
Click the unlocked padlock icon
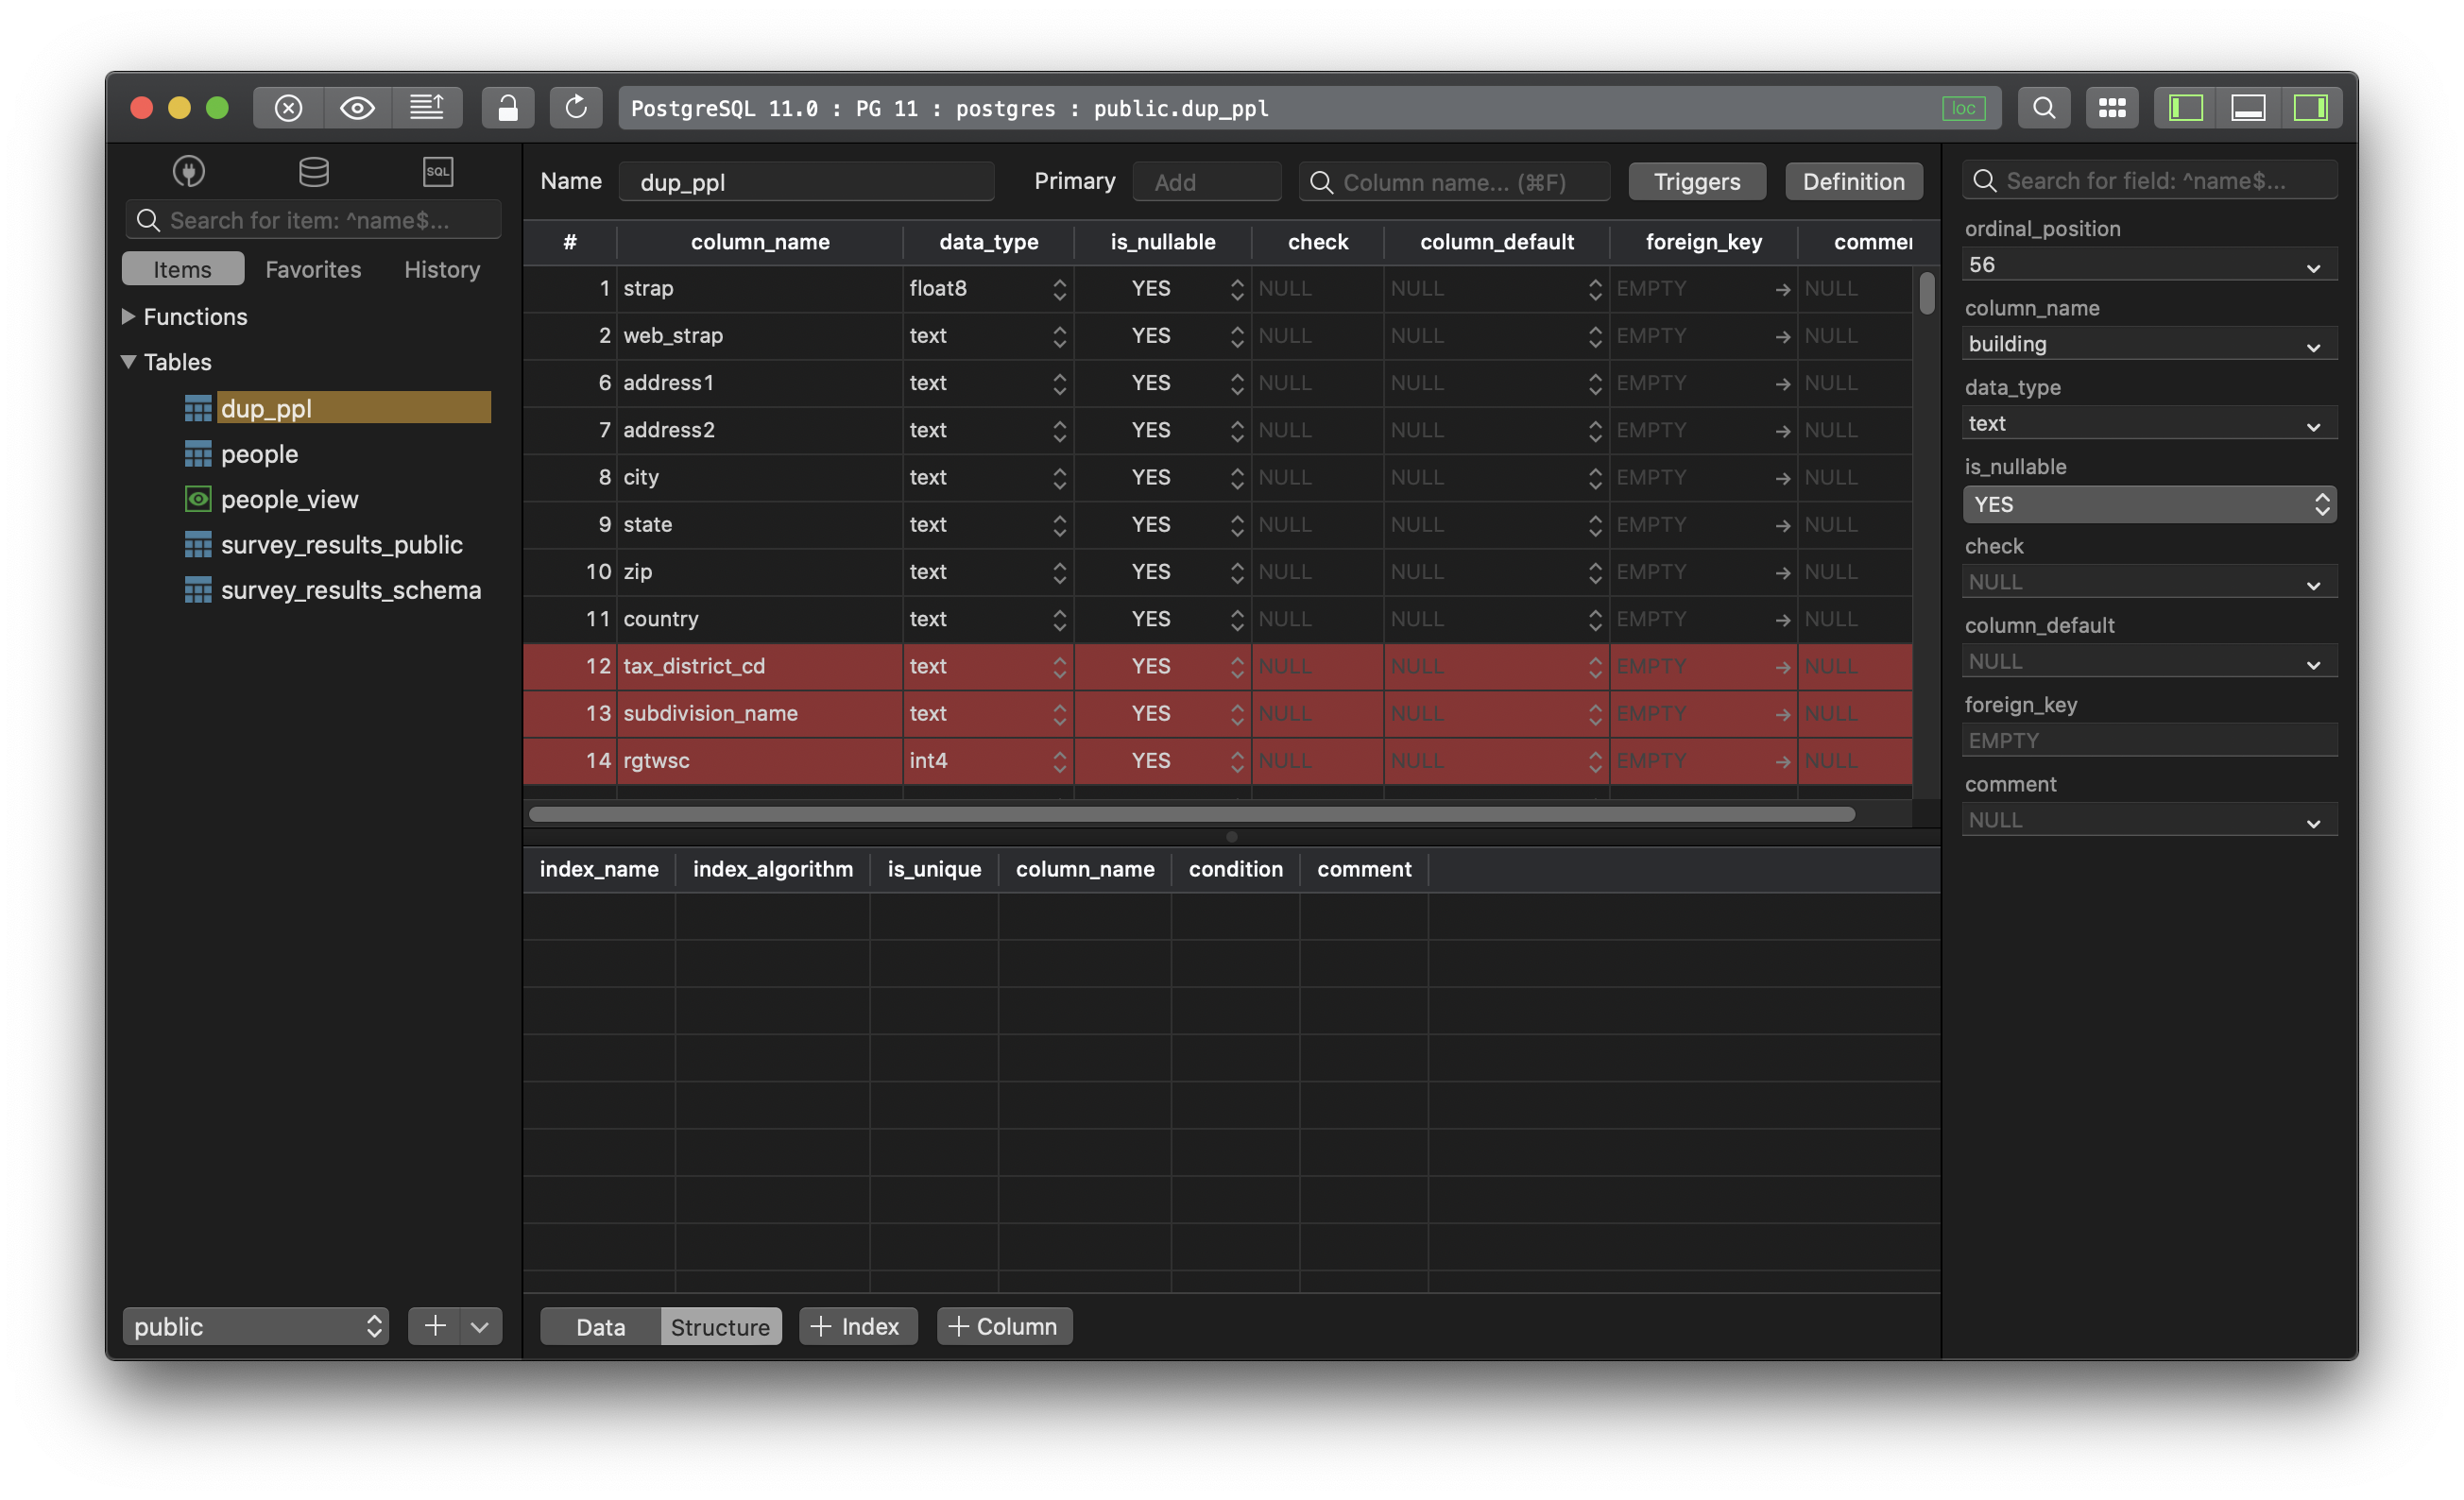508,107
